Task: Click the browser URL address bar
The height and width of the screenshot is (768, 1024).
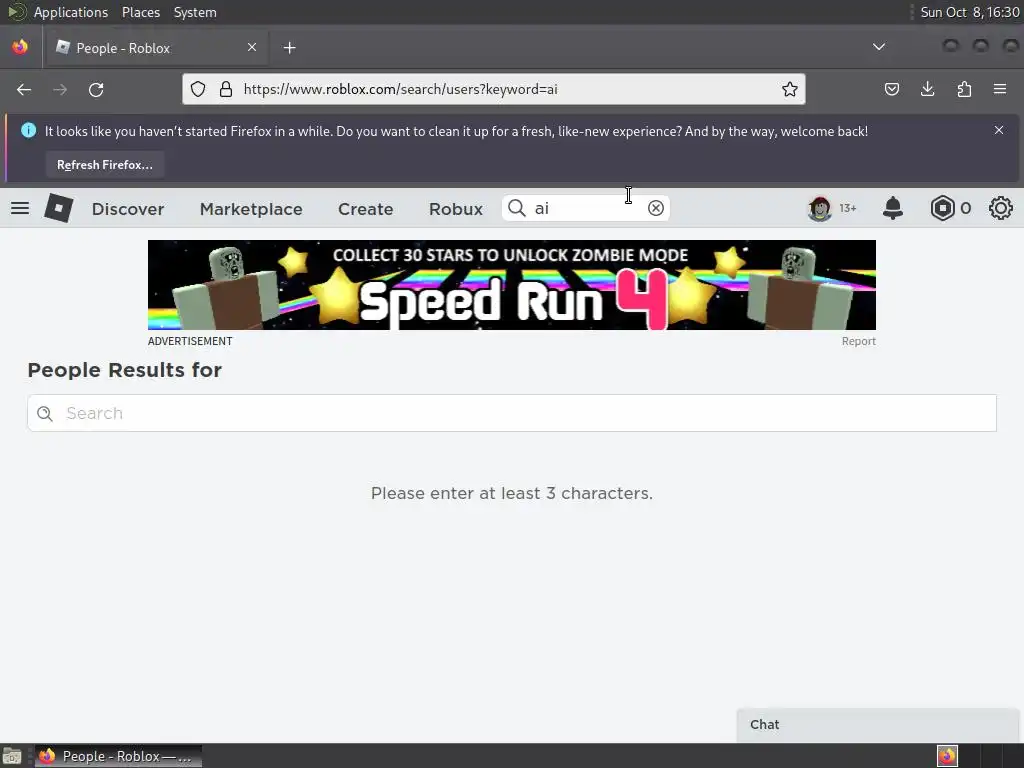Action: pyautogui.click(x=494, y=89)
